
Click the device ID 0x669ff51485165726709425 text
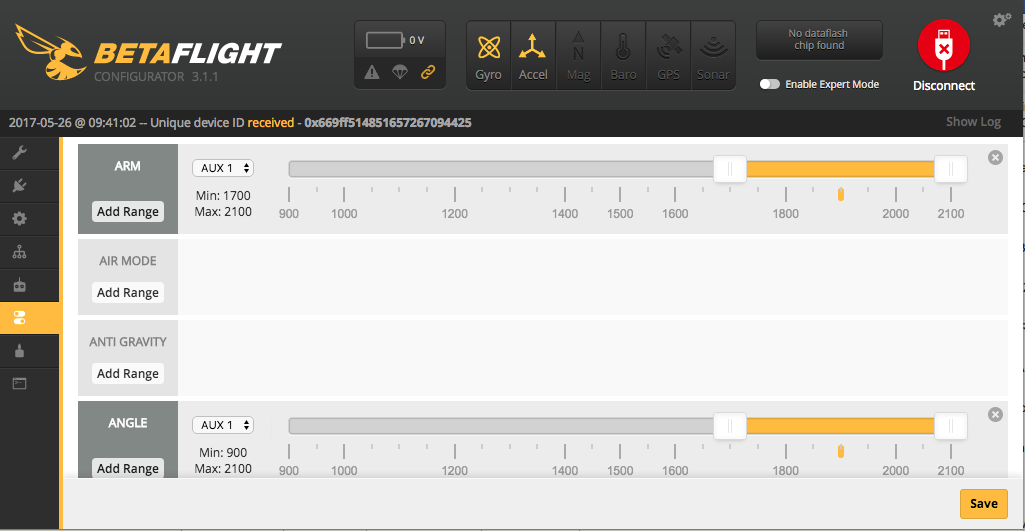click(x=388, y=122)
